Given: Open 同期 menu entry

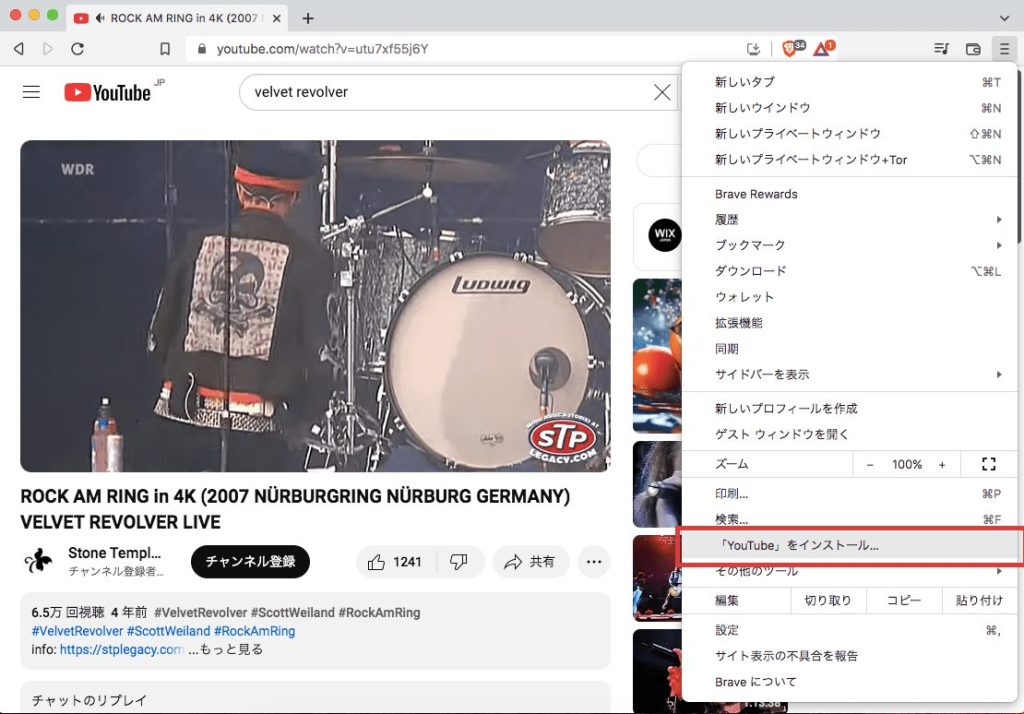Looking at the screenshot, I should click(849, 348).
